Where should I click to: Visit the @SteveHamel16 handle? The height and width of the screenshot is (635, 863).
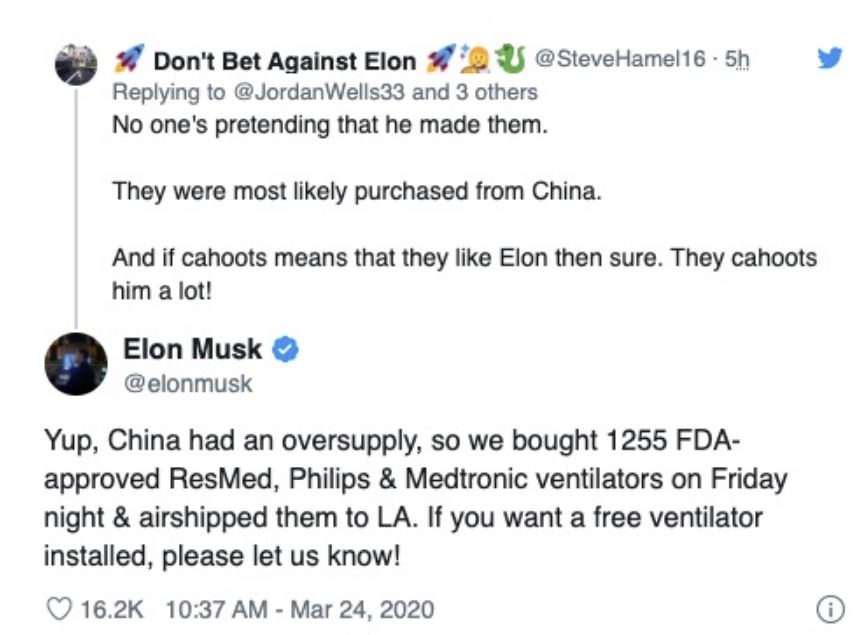click(x=620, y=61)
